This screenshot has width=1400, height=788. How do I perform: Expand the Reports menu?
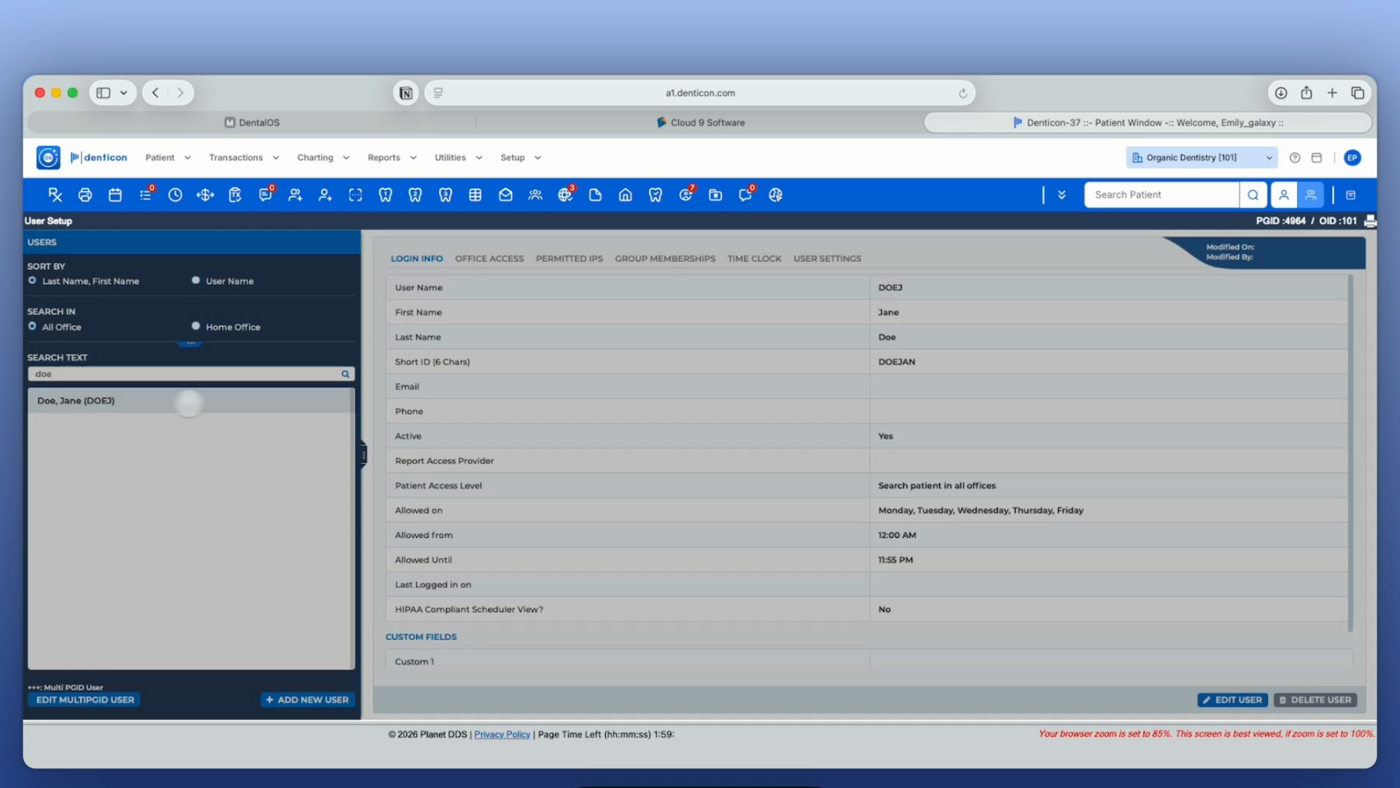point(392,158)
